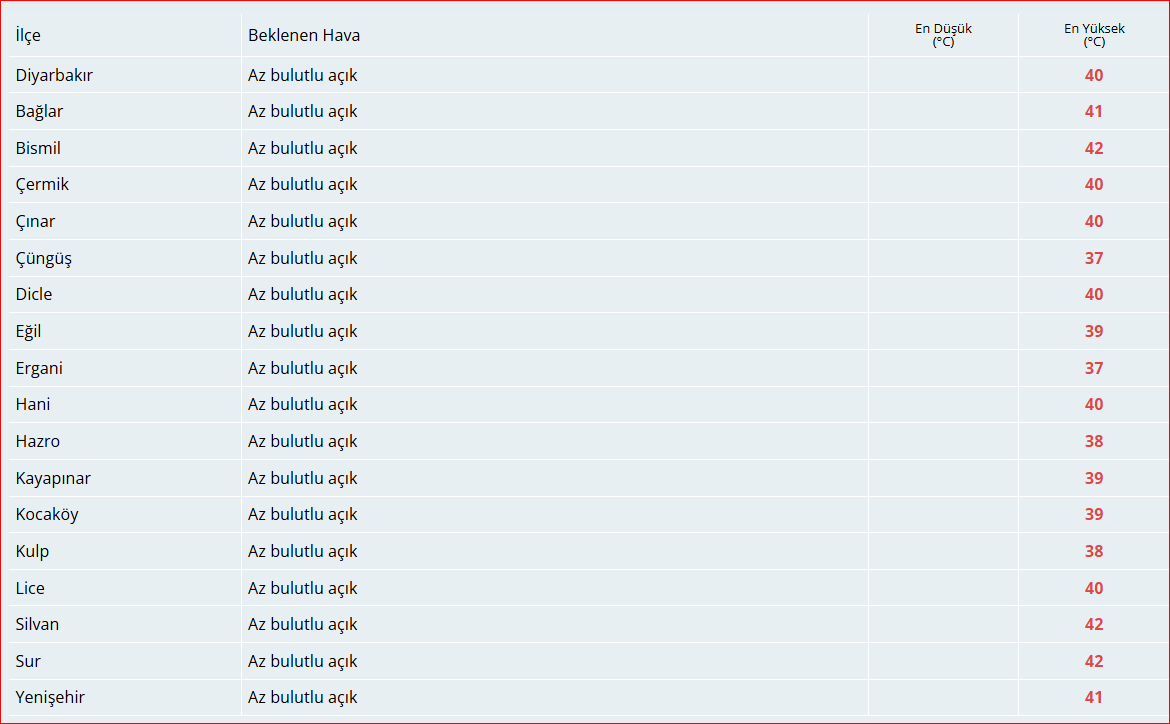Image resolution: width=1170 pixels, height=724 pixels.
Task: Click the Bismil district name
Action: 38,148
